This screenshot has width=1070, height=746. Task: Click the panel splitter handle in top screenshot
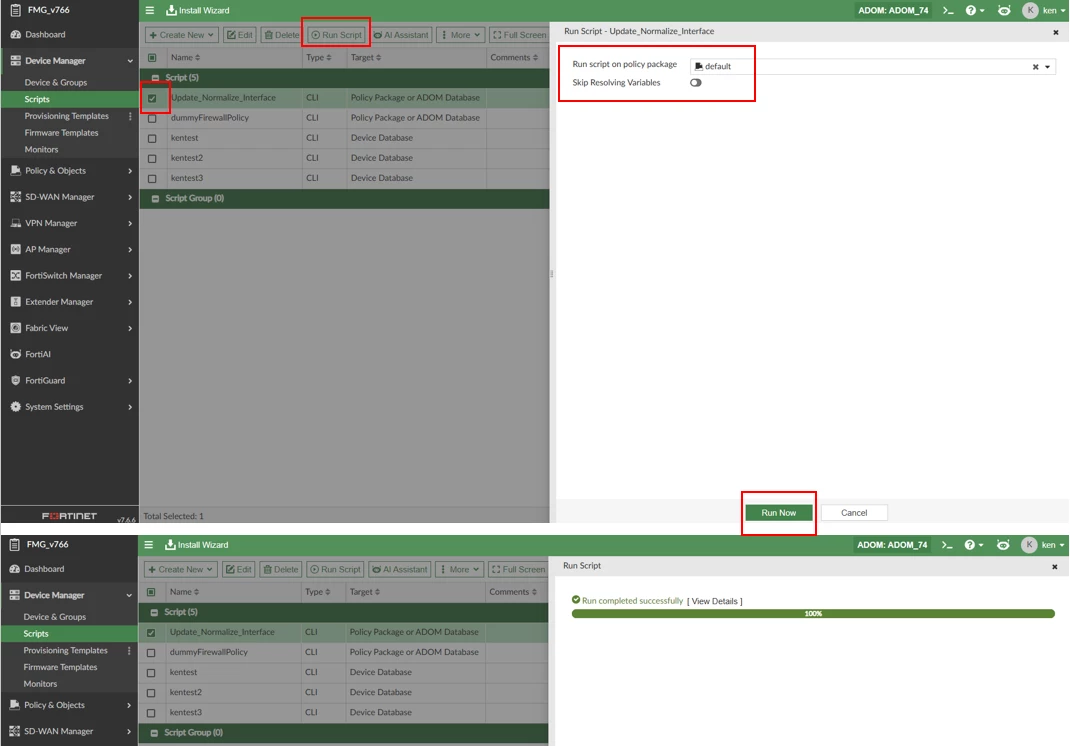coord(551,274)
